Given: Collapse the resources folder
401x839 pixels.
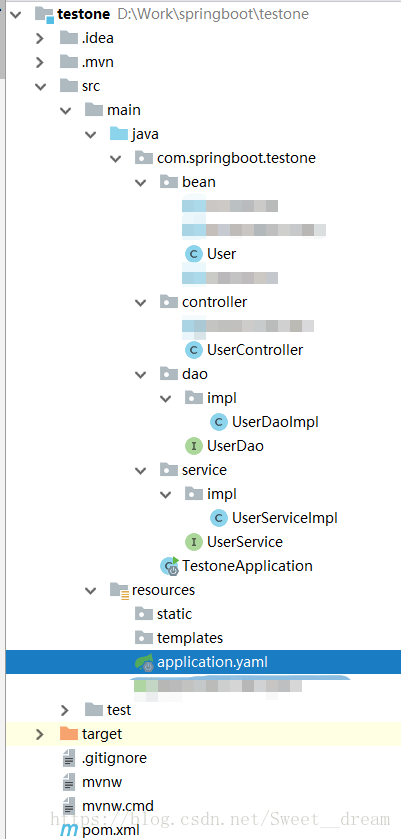Looking at the screenshot, I should pyautogui.click(x=90, y=591).
